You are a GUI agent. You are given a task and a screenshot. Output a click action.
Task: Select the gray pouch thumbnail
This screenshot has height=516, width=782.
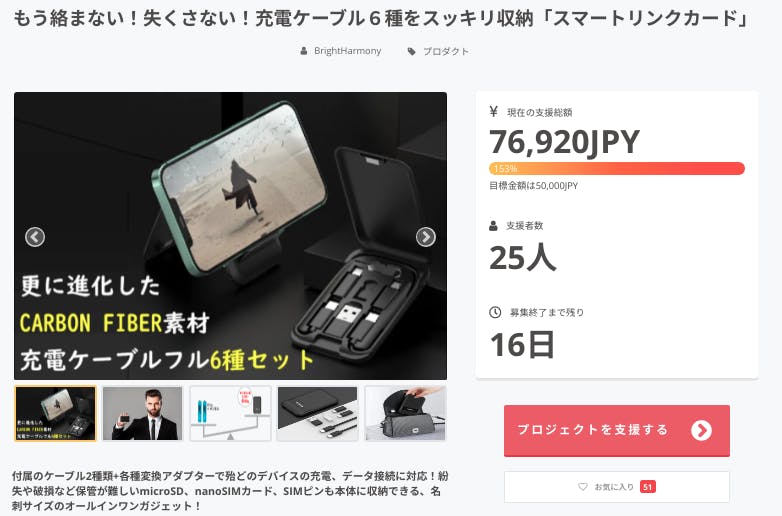(405, 413)
